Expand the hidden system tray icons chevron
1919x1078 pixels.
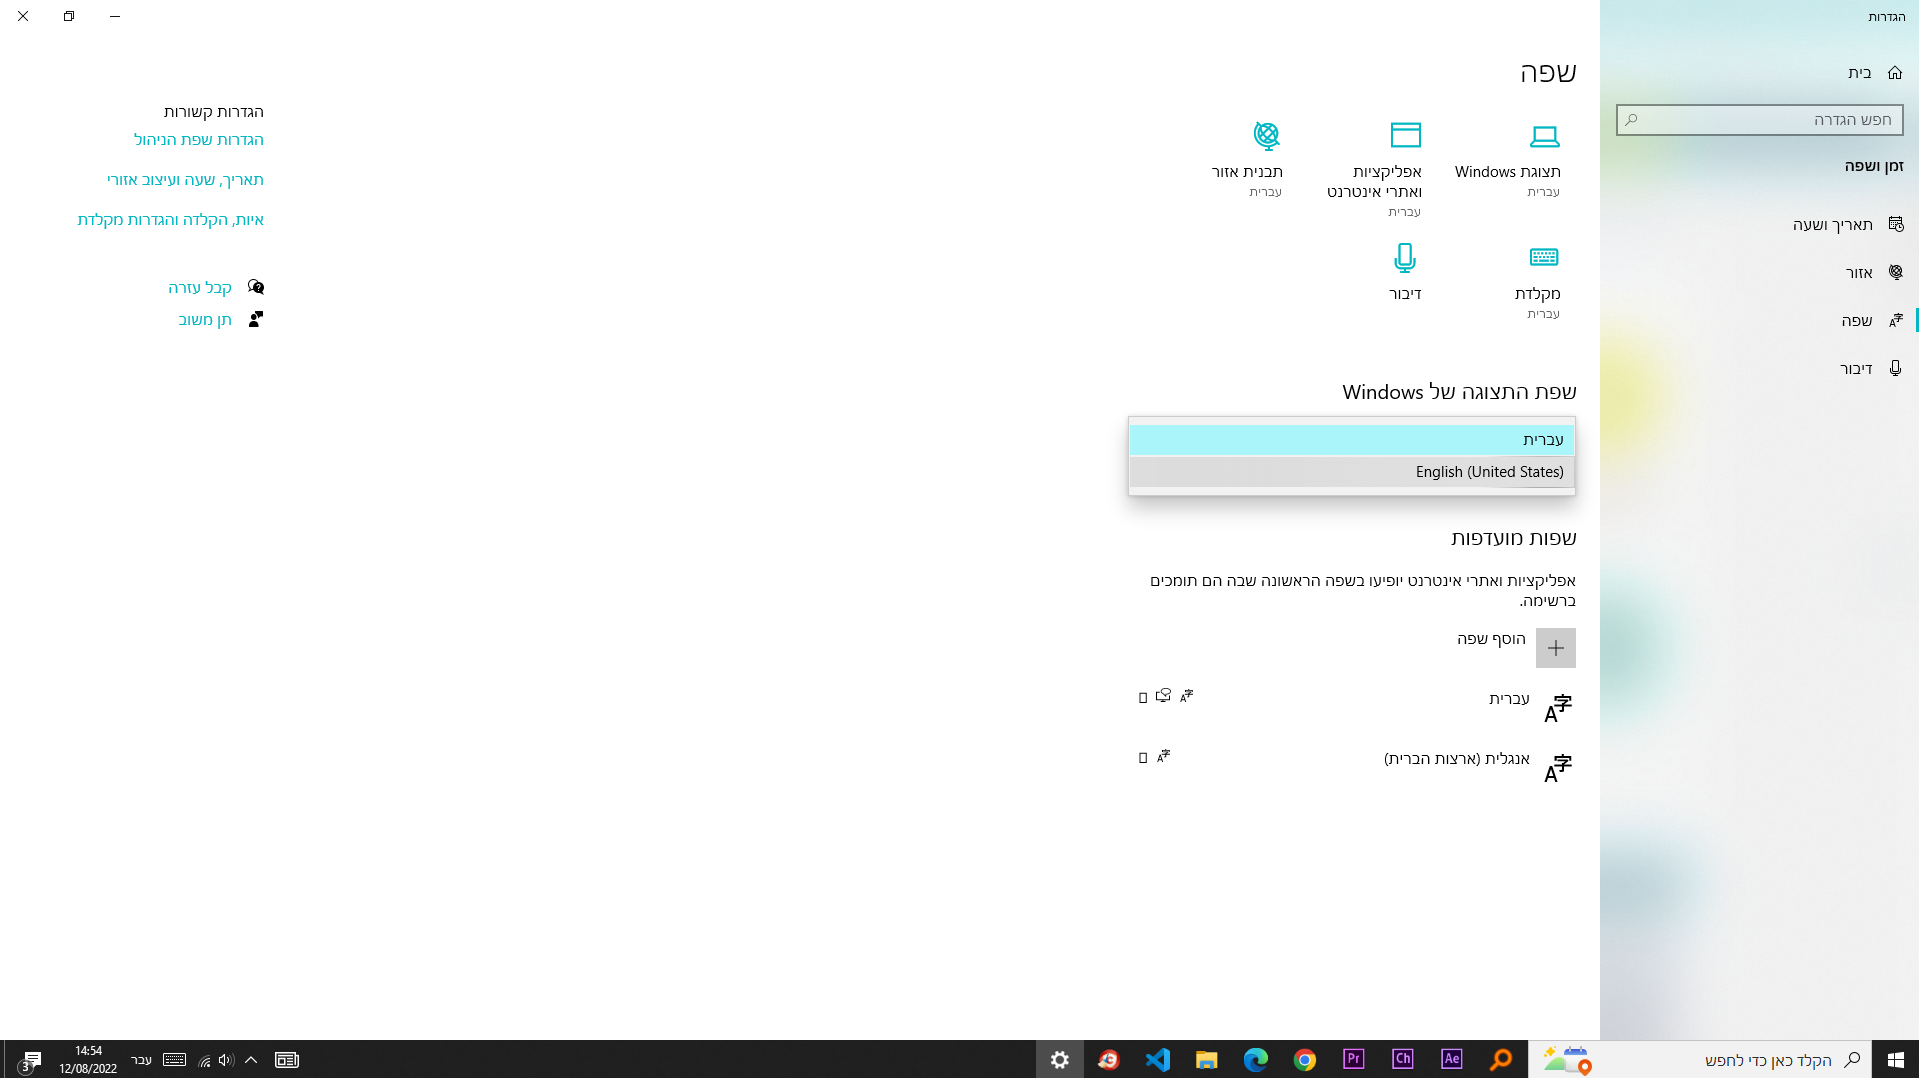251,1060
